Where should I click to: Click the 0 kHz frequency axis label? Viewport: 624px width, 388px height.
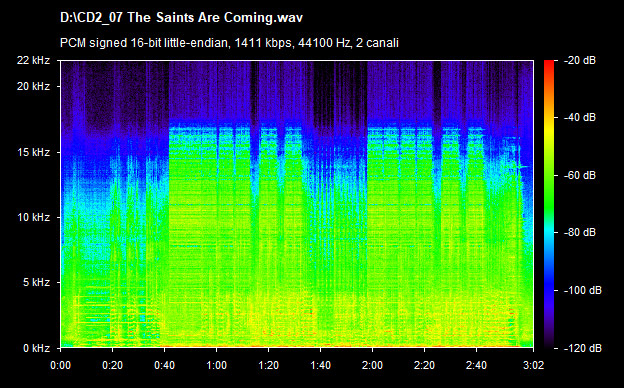tap(36, 349)
